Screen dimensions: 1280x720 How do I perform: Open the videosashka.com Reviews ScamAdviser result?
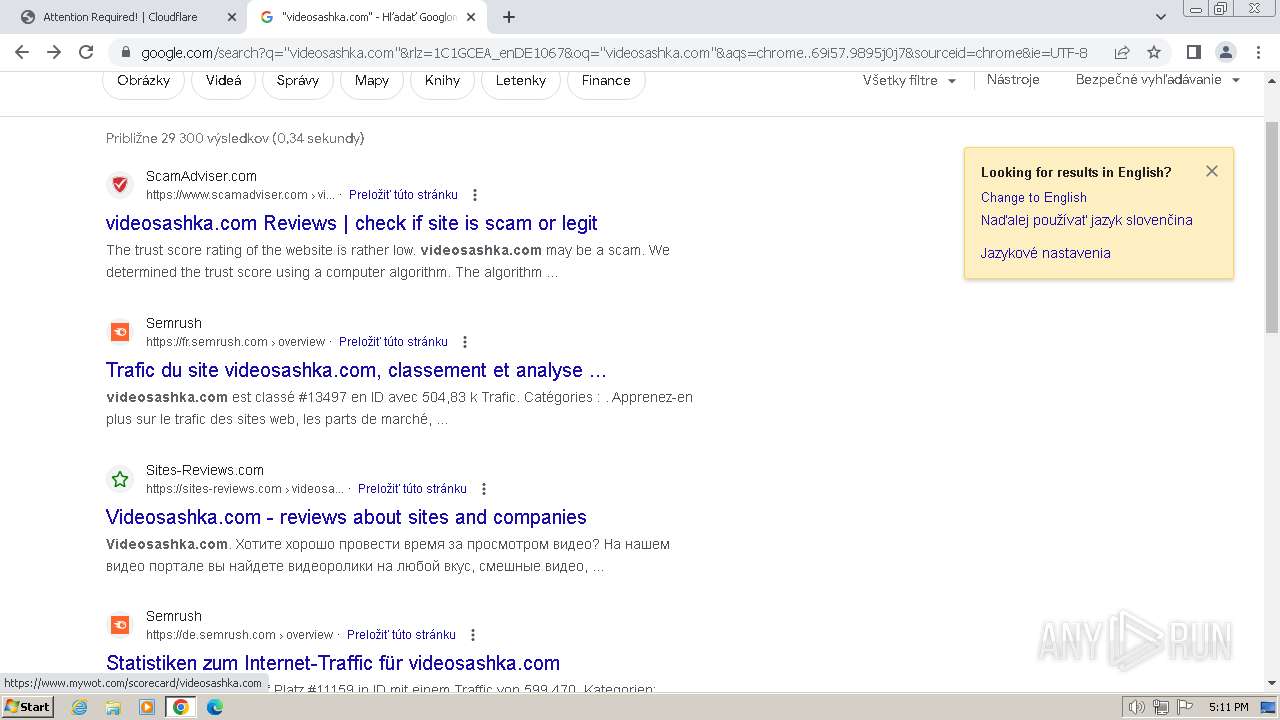[351, 223]
